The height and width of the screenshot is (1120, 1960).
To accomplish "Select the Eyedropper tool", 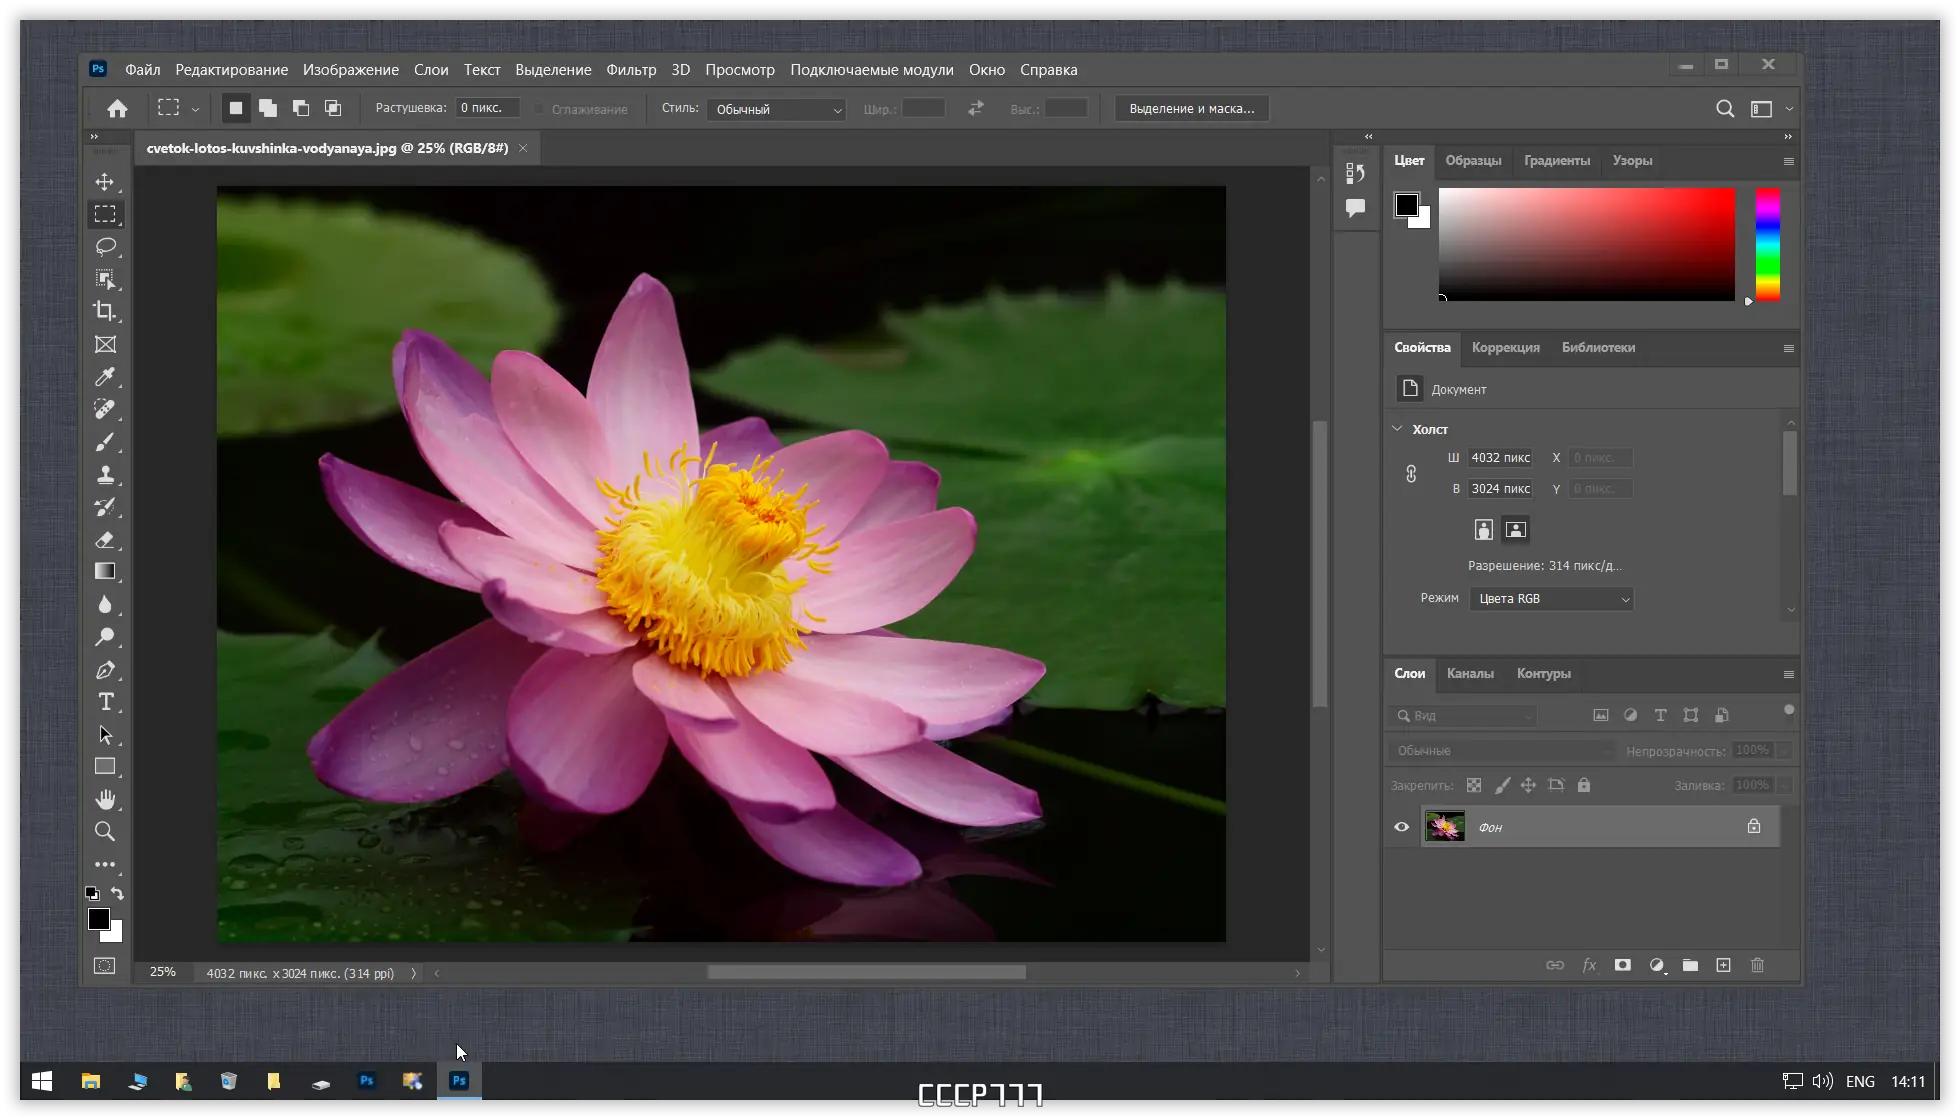I will pyautogui.click(x=105, y=377).
